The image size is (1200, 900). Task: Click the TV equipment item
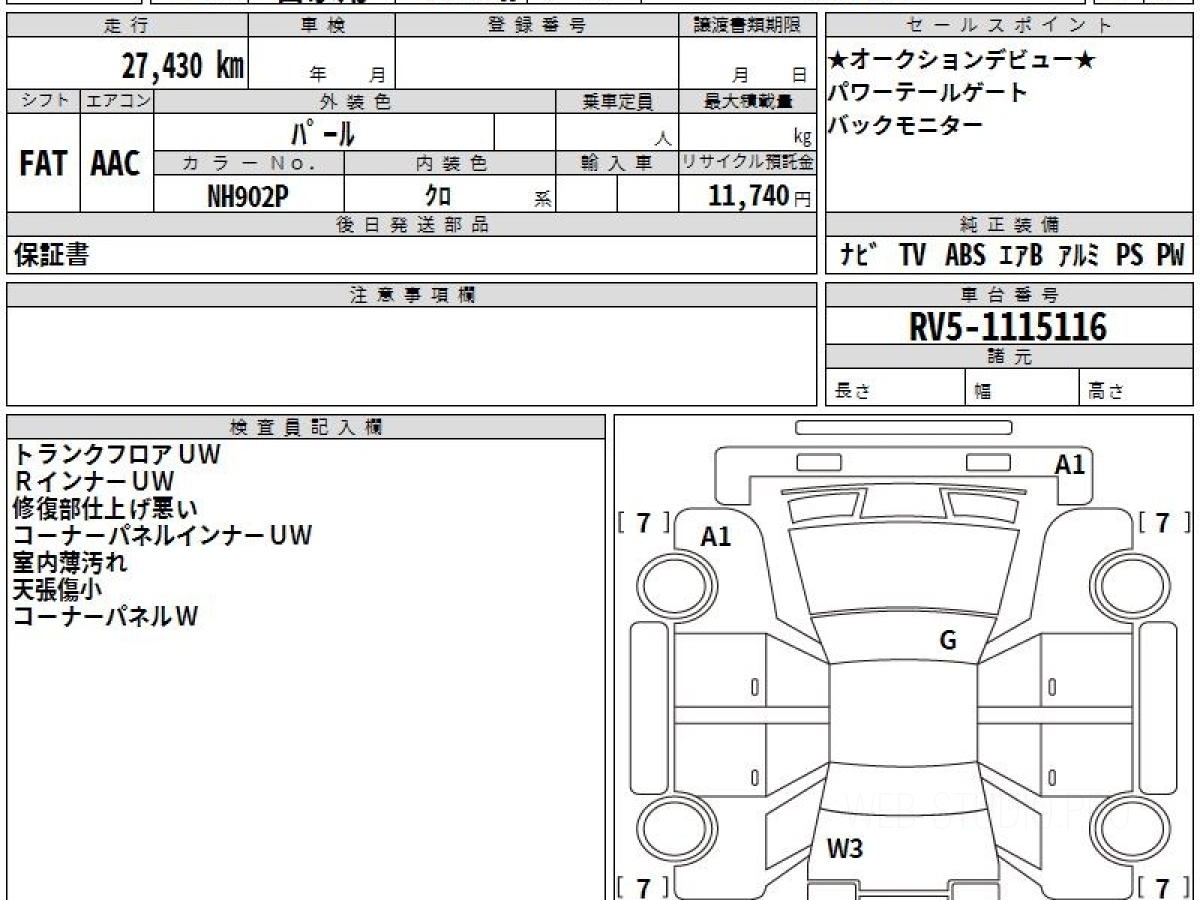[912, 256]
